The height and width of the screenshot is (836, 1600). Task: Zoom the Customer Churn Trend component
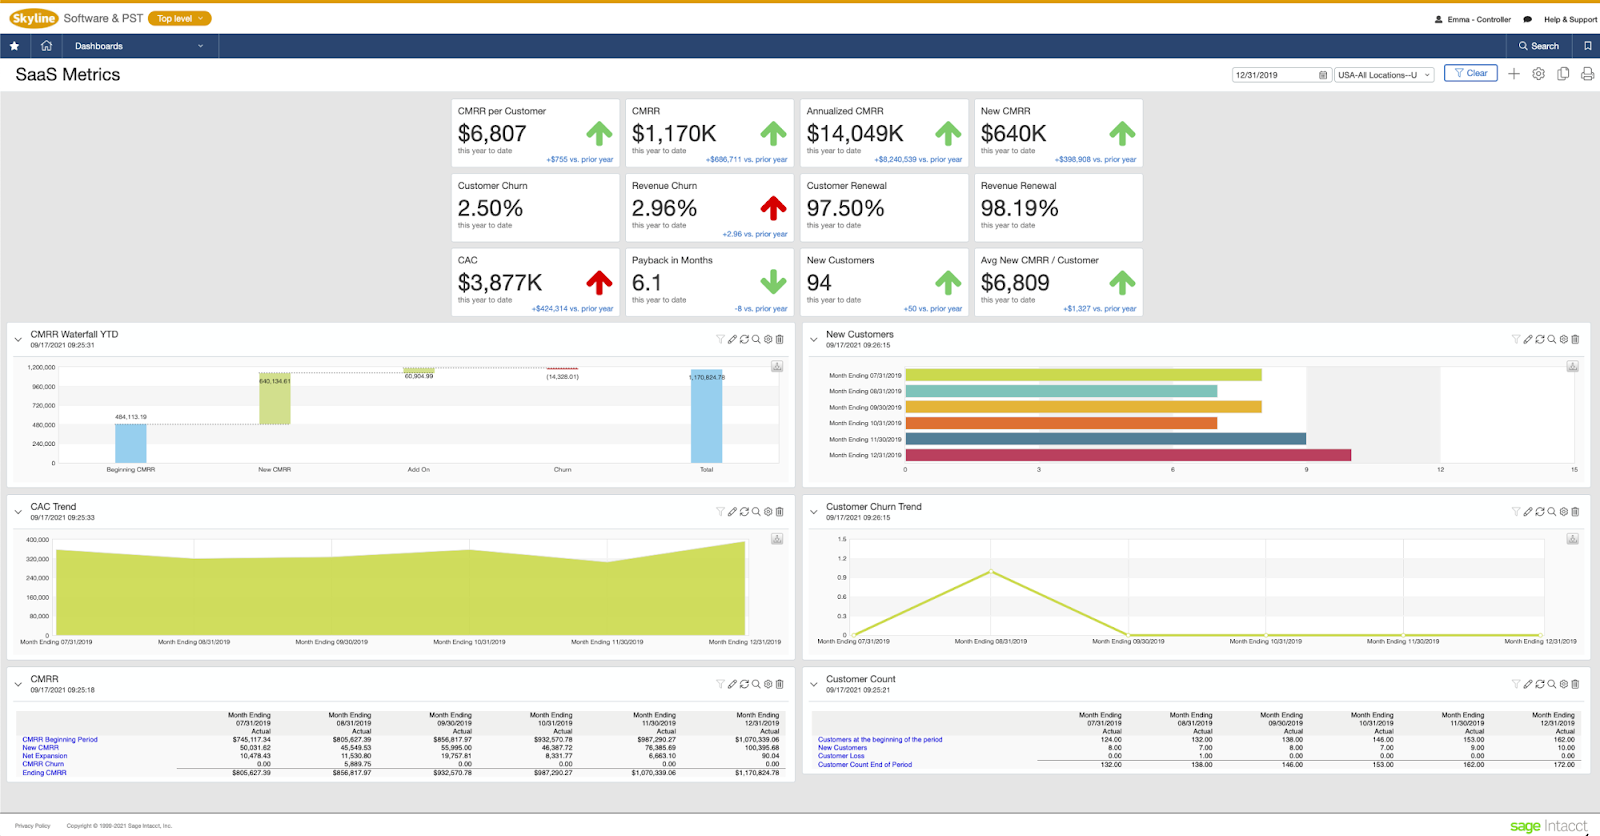click(x=1552, y=512)
